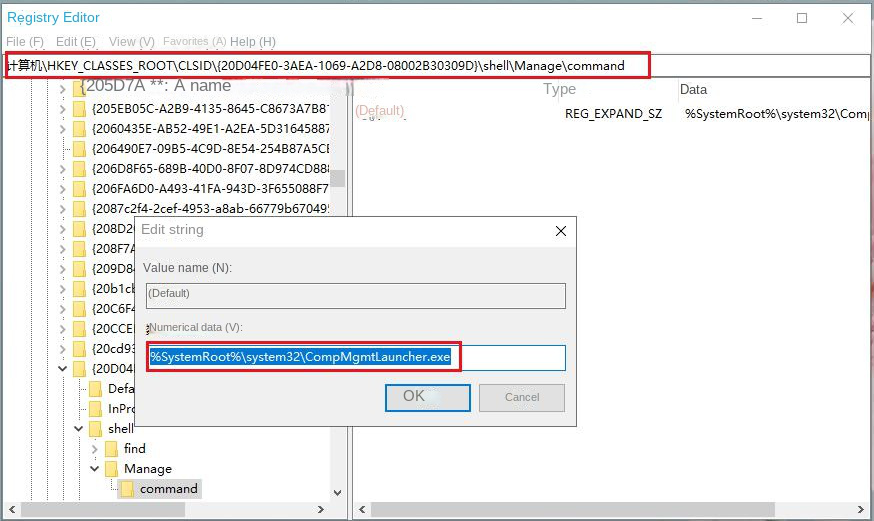Collapse the shell key node
Viewport: 874px width, 521px height.
[x=79, y=429]
